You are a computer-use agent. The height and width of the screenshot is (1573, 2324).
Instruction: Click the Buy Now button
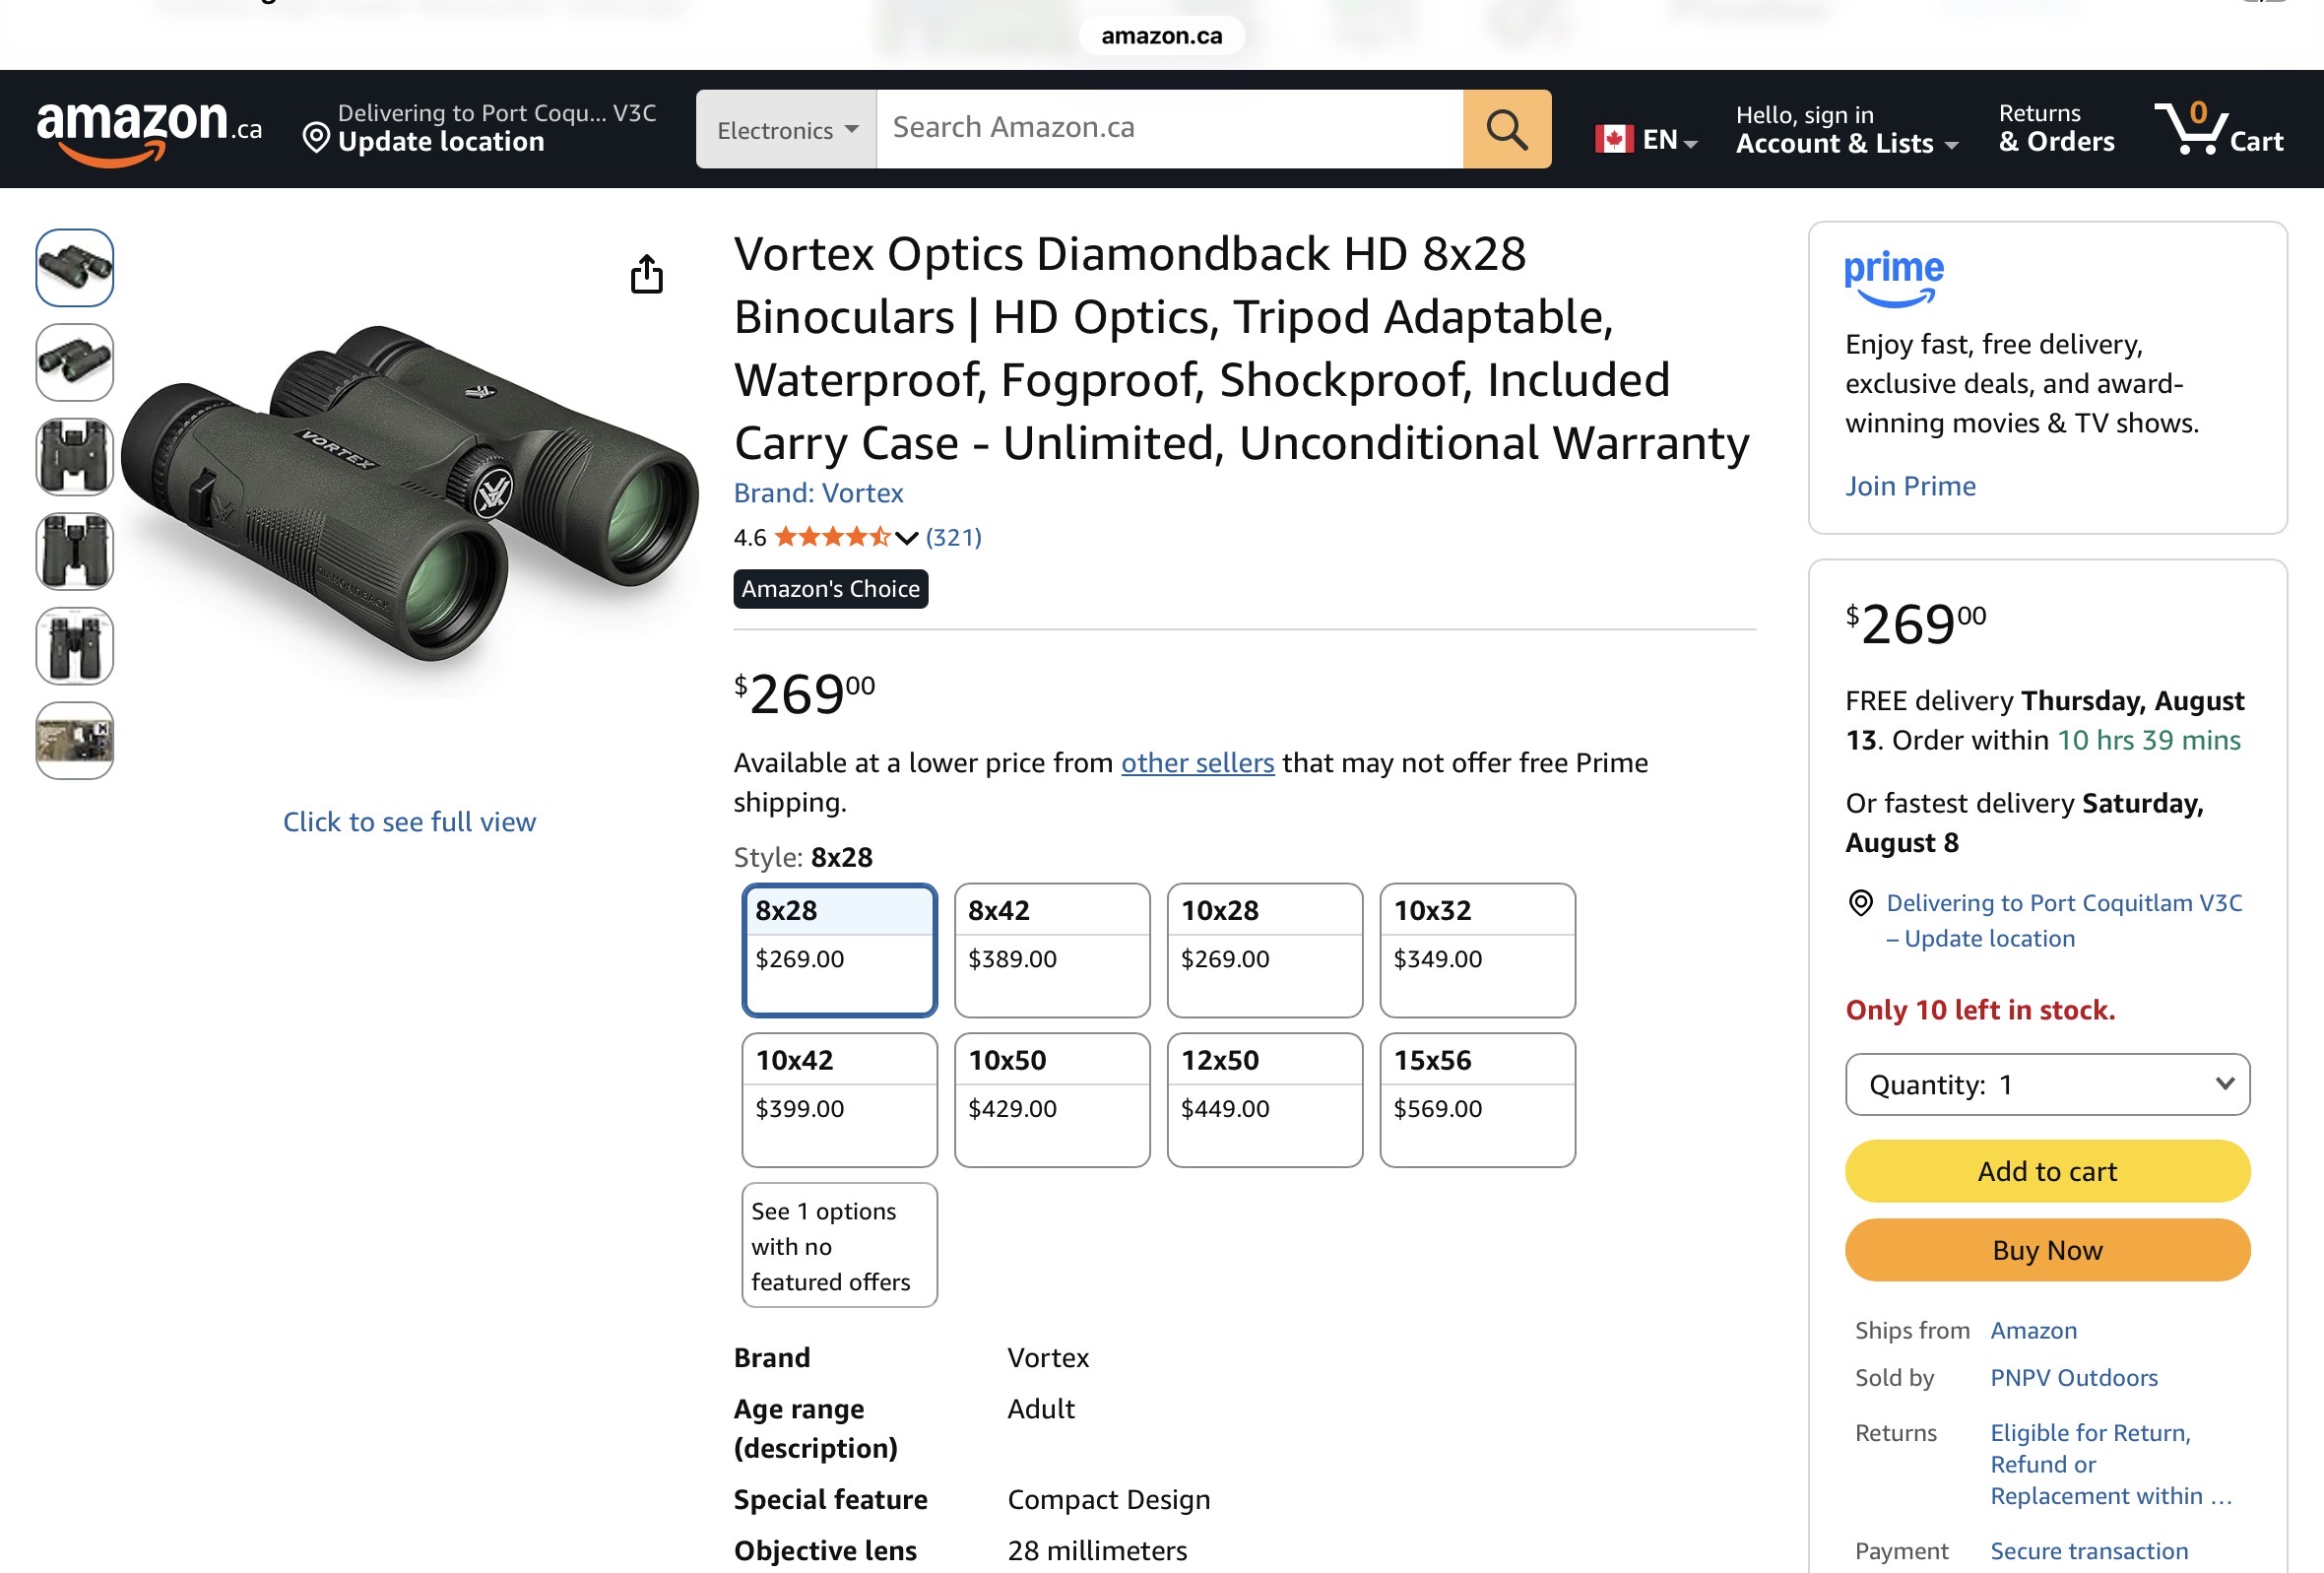click(x=2047, y=1250)
